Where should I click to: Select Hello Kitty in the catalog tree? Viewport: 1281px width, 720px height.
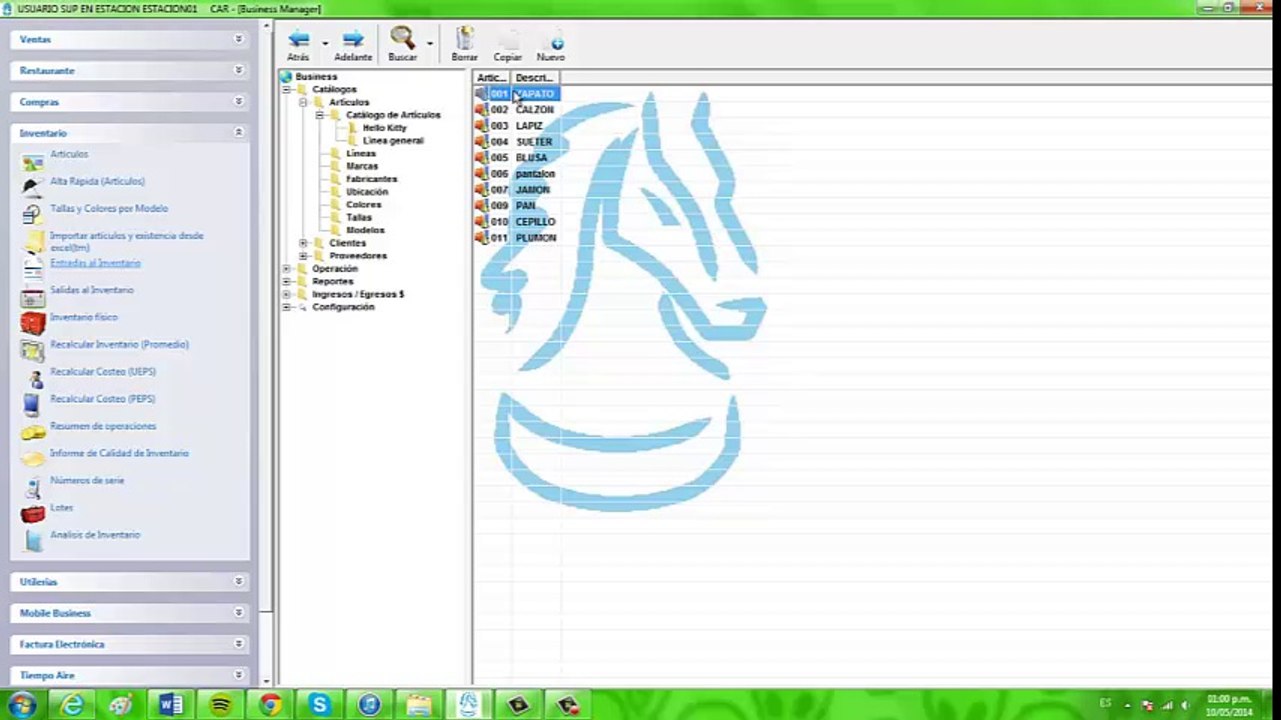(x=384, y=128)
